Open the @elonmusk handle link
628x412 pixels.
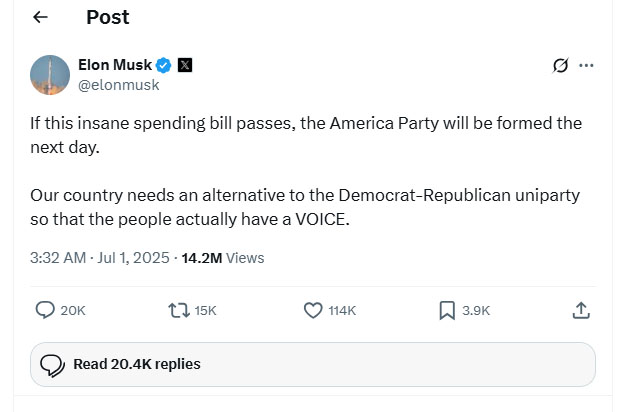pyautogui.click(x=118, y=85)
